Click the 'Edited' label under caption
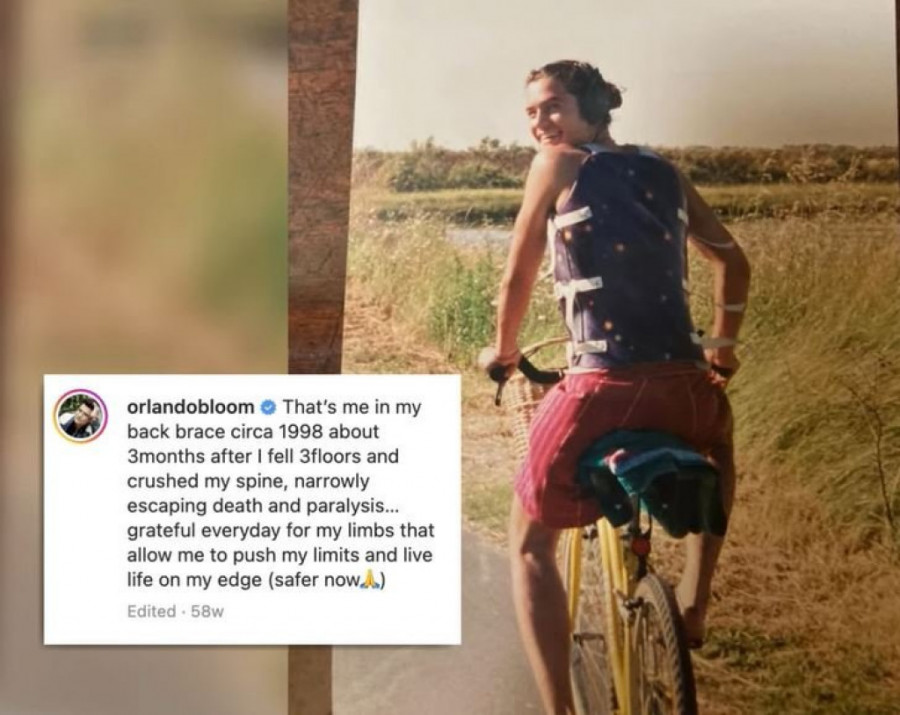The height and width of the screenshot is (715, 900). pos(152,611)
